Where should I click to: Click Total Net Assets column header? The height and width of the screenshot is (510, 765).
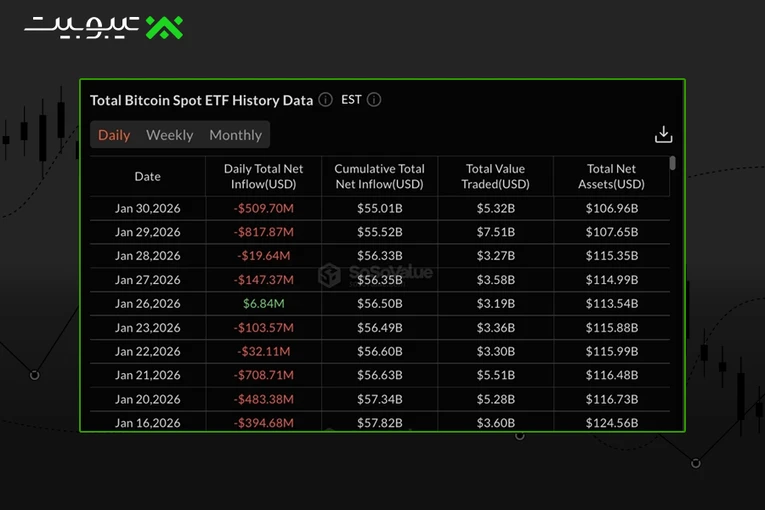(x=611, y=177)
